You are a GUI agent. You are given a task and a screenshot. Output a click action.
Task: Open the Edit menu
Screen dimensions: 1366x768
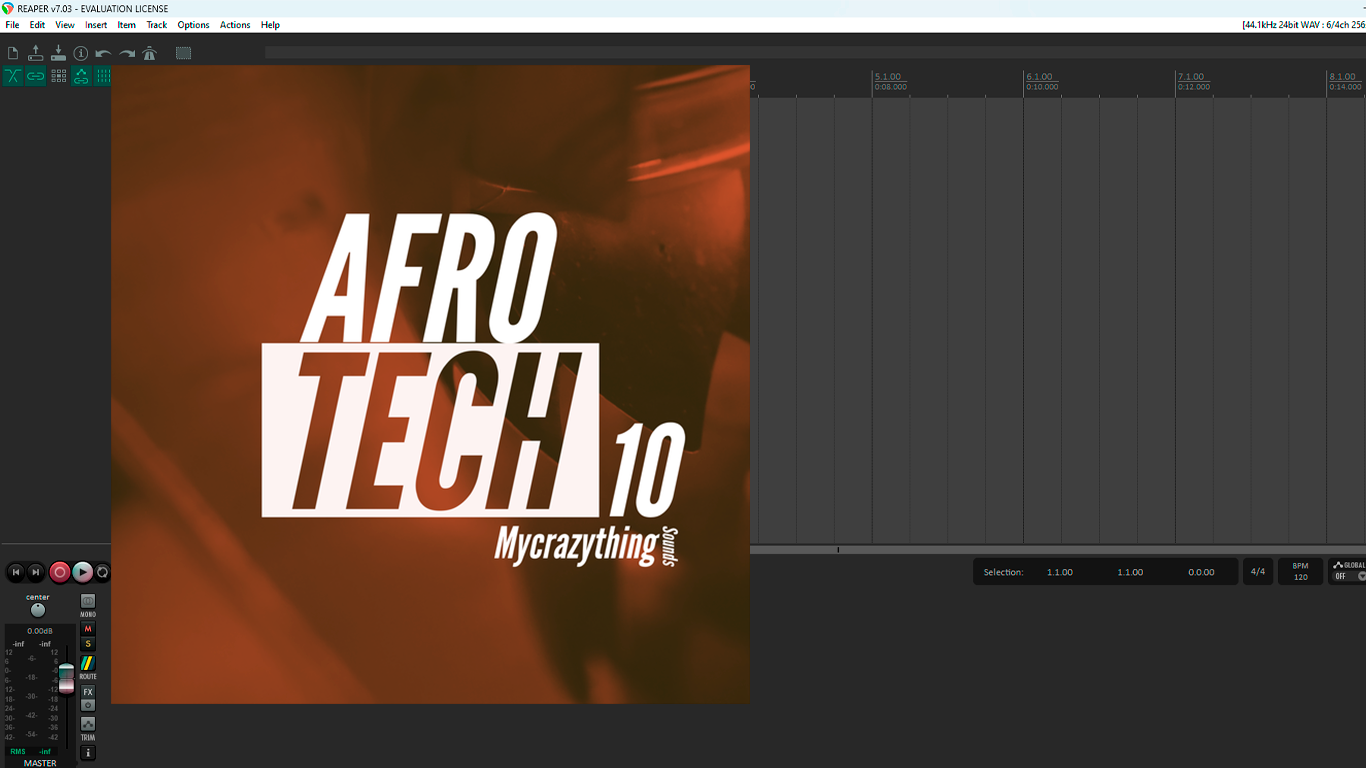click(x=37, y=25)
